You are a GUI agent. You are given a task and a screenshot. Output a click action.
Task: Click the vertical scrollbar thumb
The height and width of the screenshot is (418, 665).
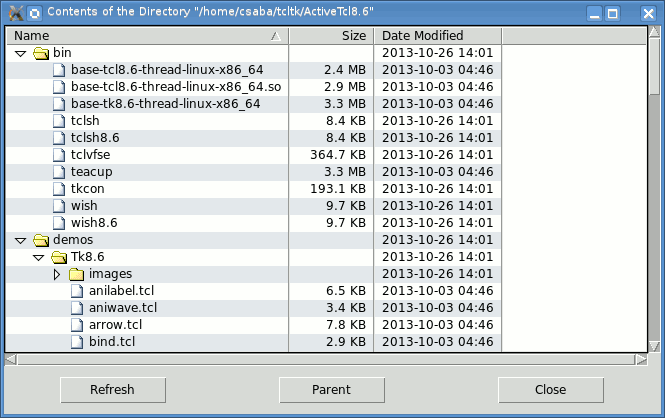654,67
